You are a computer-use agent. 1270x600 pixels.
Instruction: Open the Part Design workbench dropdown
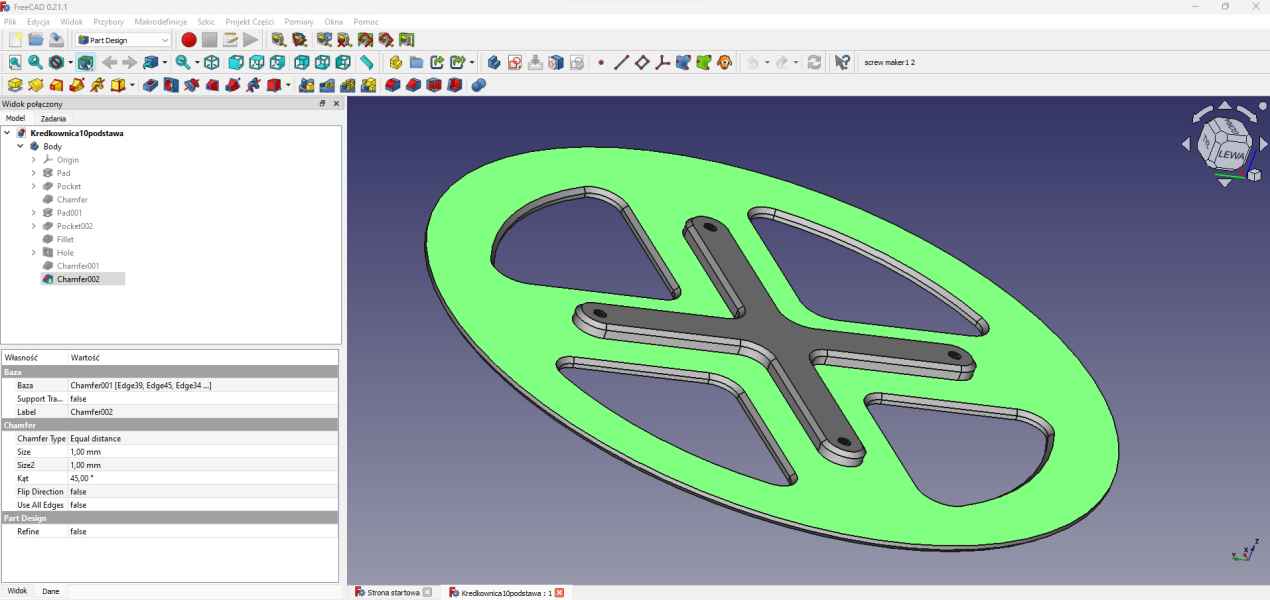tap(125, 40)
